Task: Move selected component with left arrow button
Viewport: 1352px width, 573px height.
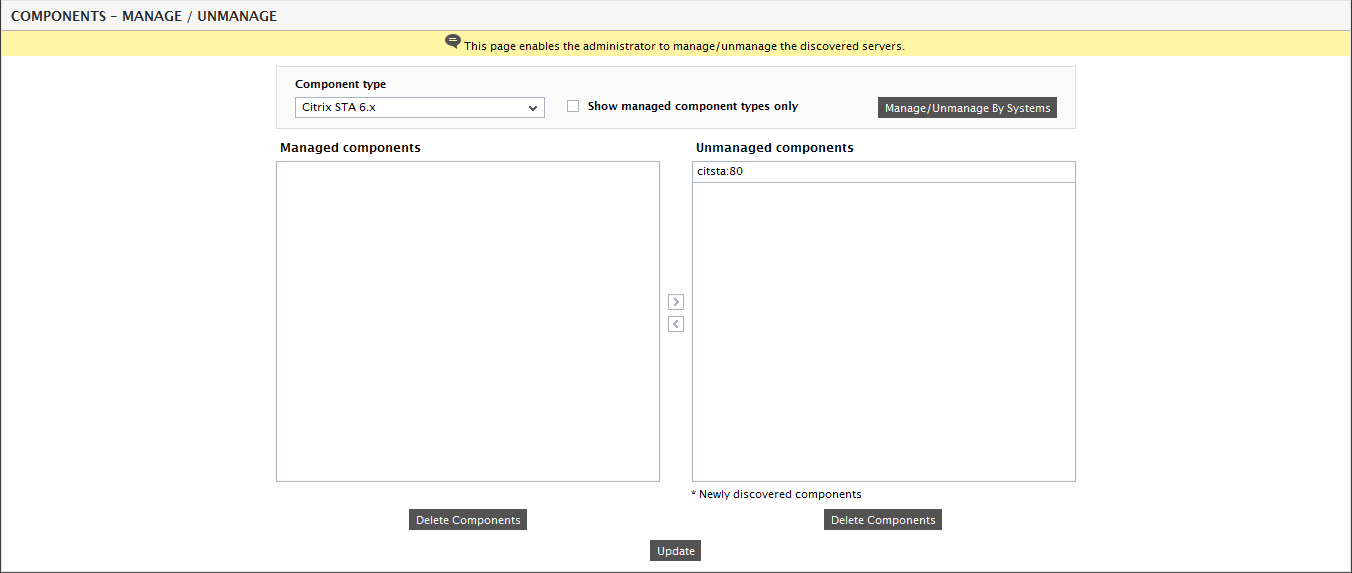Action: point(676,324)
